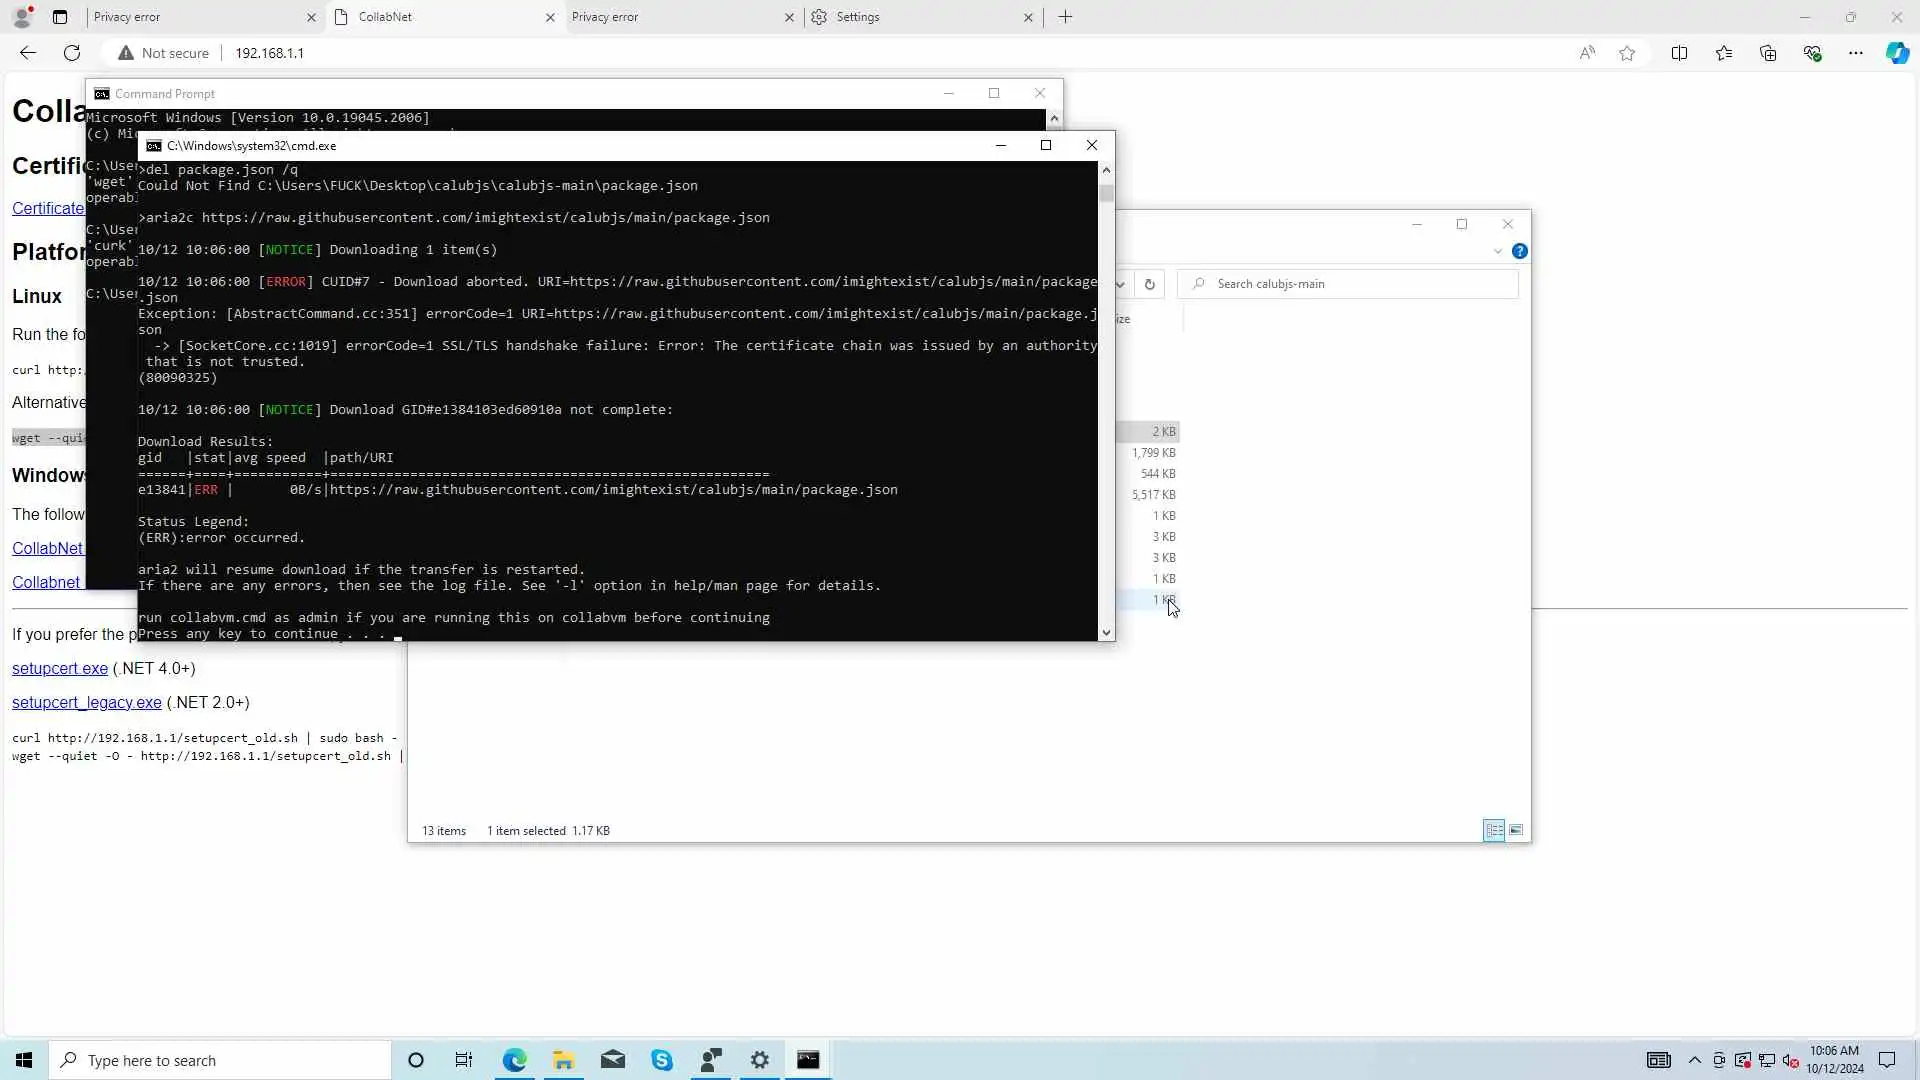Screen dimensions: 1920x1080
Task: Show hidden system tray icons
Action: tap(1694, 1060)
